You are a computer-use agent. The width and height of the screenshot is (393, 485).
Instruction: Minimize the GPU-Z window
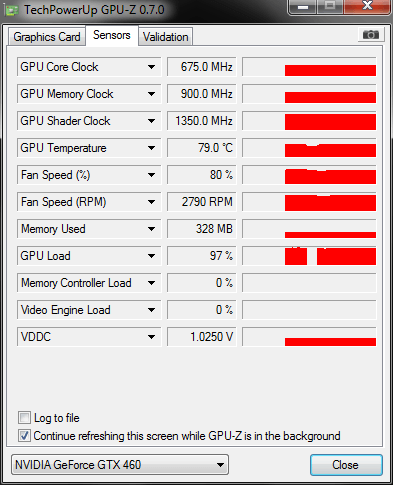[303, 7]
